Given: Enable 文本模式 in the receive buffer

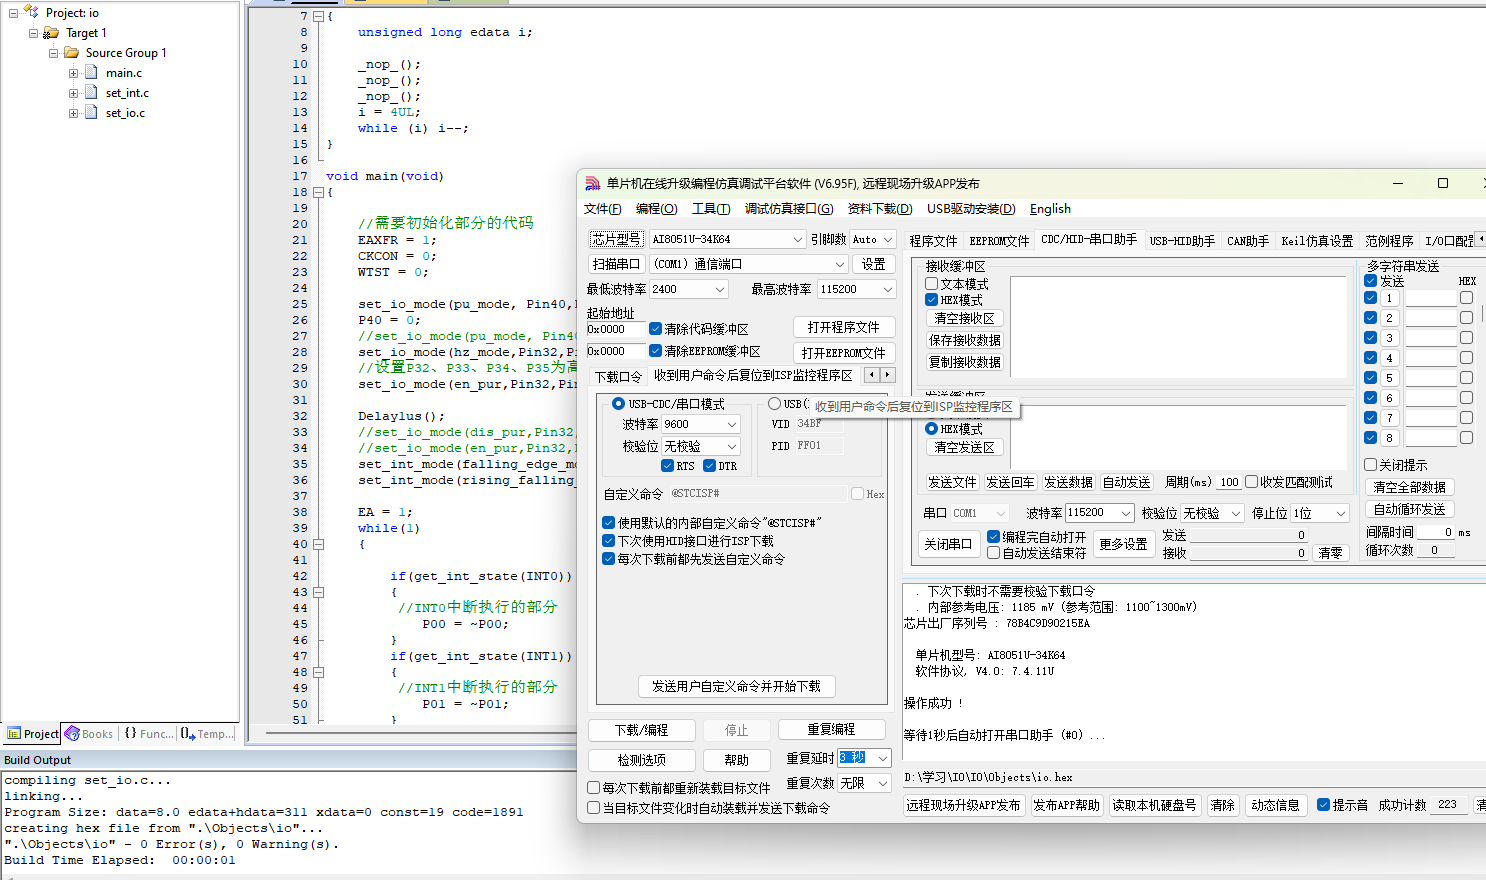Looking at the screenshot, I should point(932,284).
